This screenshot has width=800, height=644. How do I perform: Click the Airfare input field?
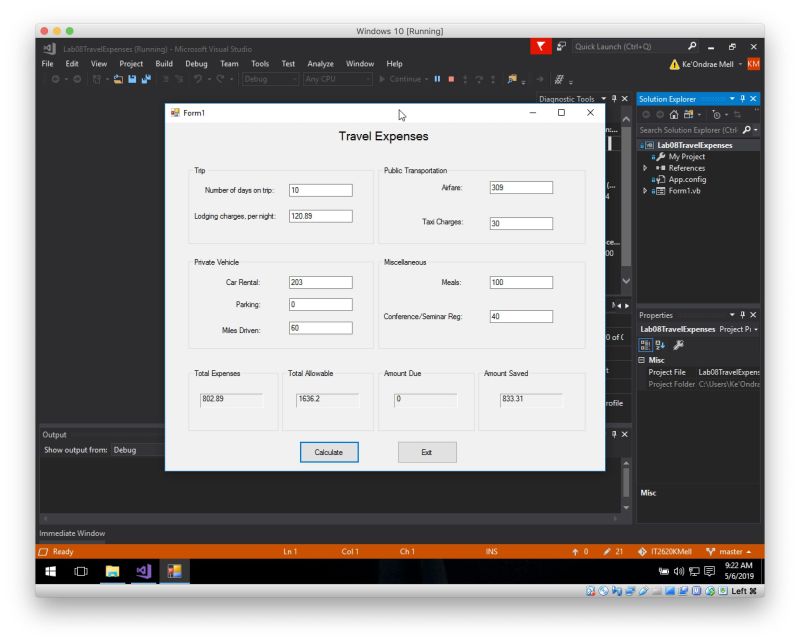[x=521, y=187]
